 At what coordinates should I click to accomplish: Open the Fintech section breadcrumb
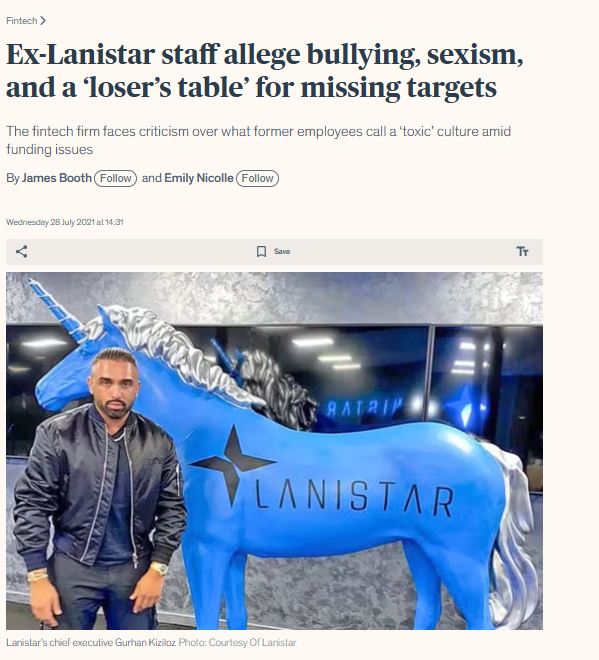(22, 21)
